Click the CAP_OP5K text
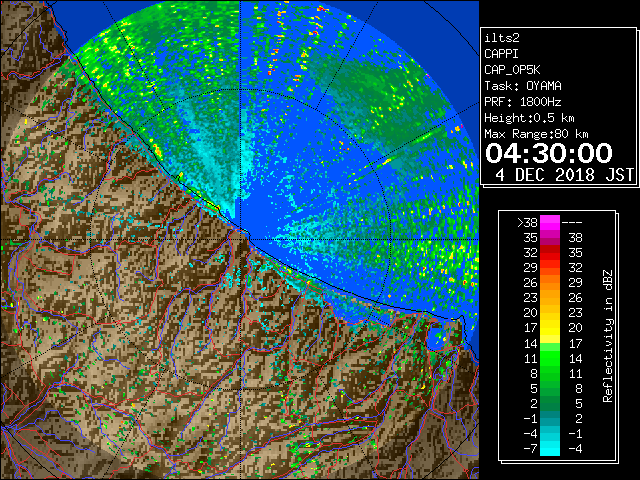Viewport: 640px width, 480px height. click(x=512, y=70)
